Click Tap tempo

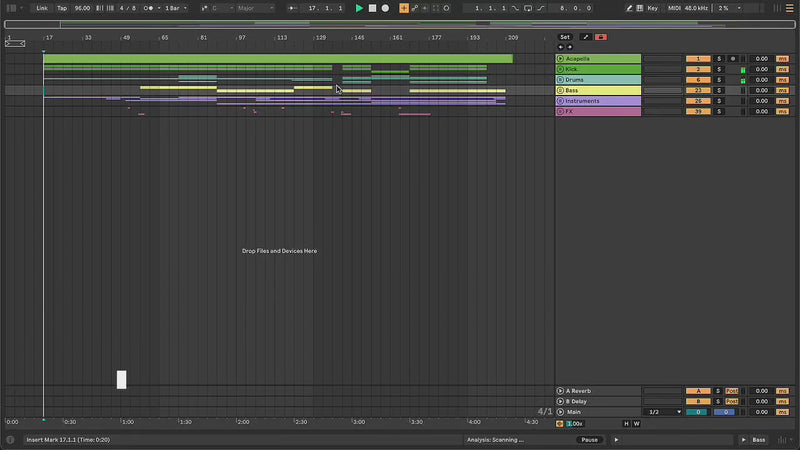click(62, 8)
